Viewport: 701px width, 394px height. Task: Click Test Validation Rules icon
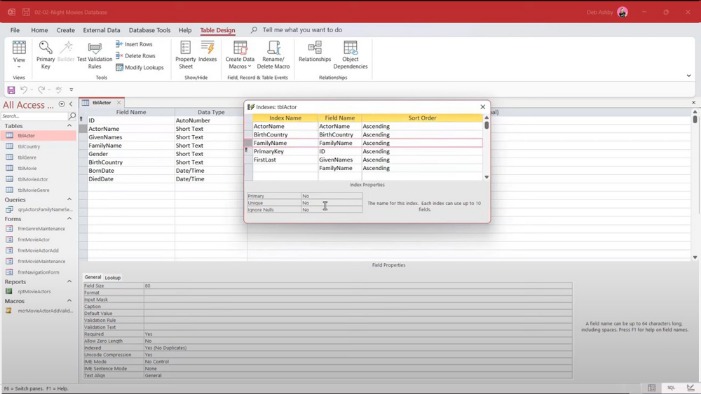94,54
